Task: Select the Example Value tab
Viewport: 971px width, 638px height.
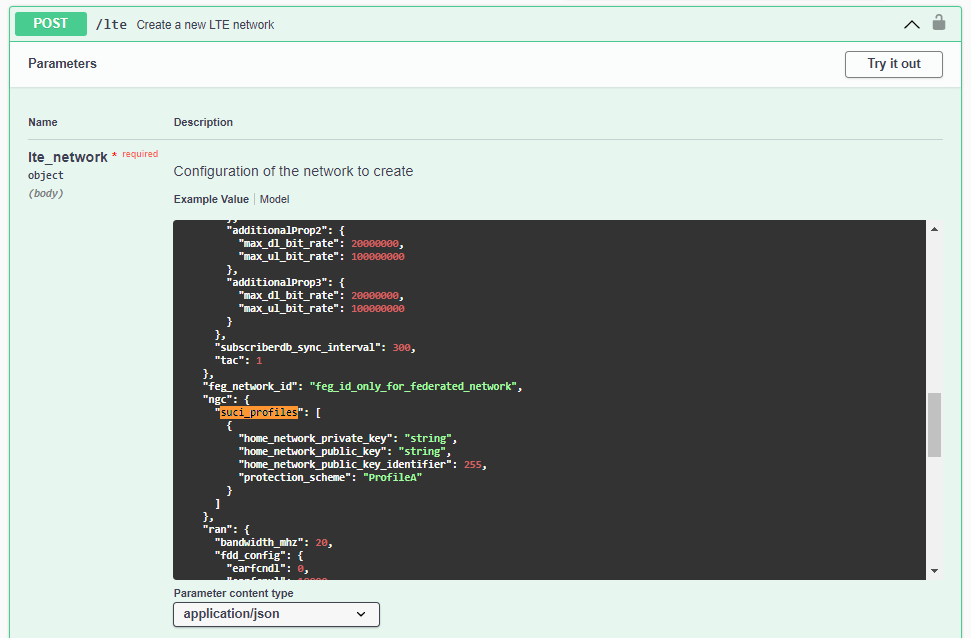Action: coord(211,199)
